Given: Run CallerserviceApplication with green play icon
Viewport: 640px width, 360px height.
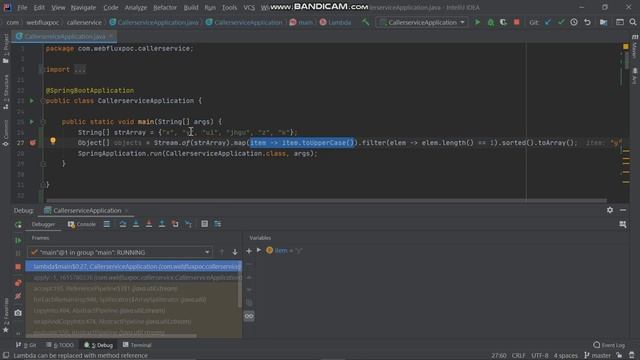Looking at the screenshot, I should [x=477, y=22].
